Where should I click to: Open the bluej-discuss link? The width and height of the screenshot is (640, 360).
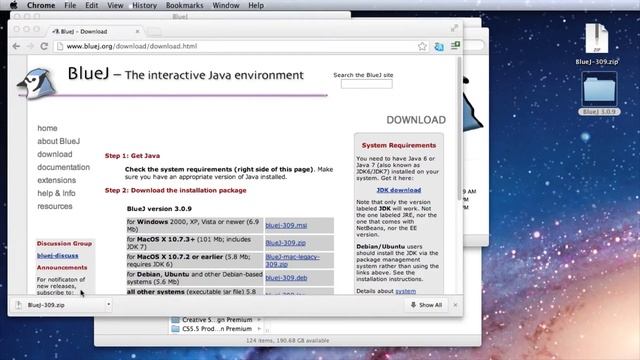click(x=58, y=256)
